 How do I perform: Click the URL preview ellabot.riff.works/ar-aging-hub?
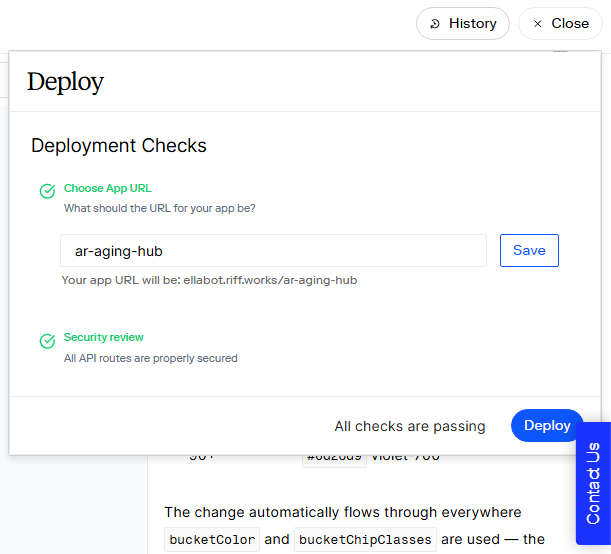click(x=270, y=280)
